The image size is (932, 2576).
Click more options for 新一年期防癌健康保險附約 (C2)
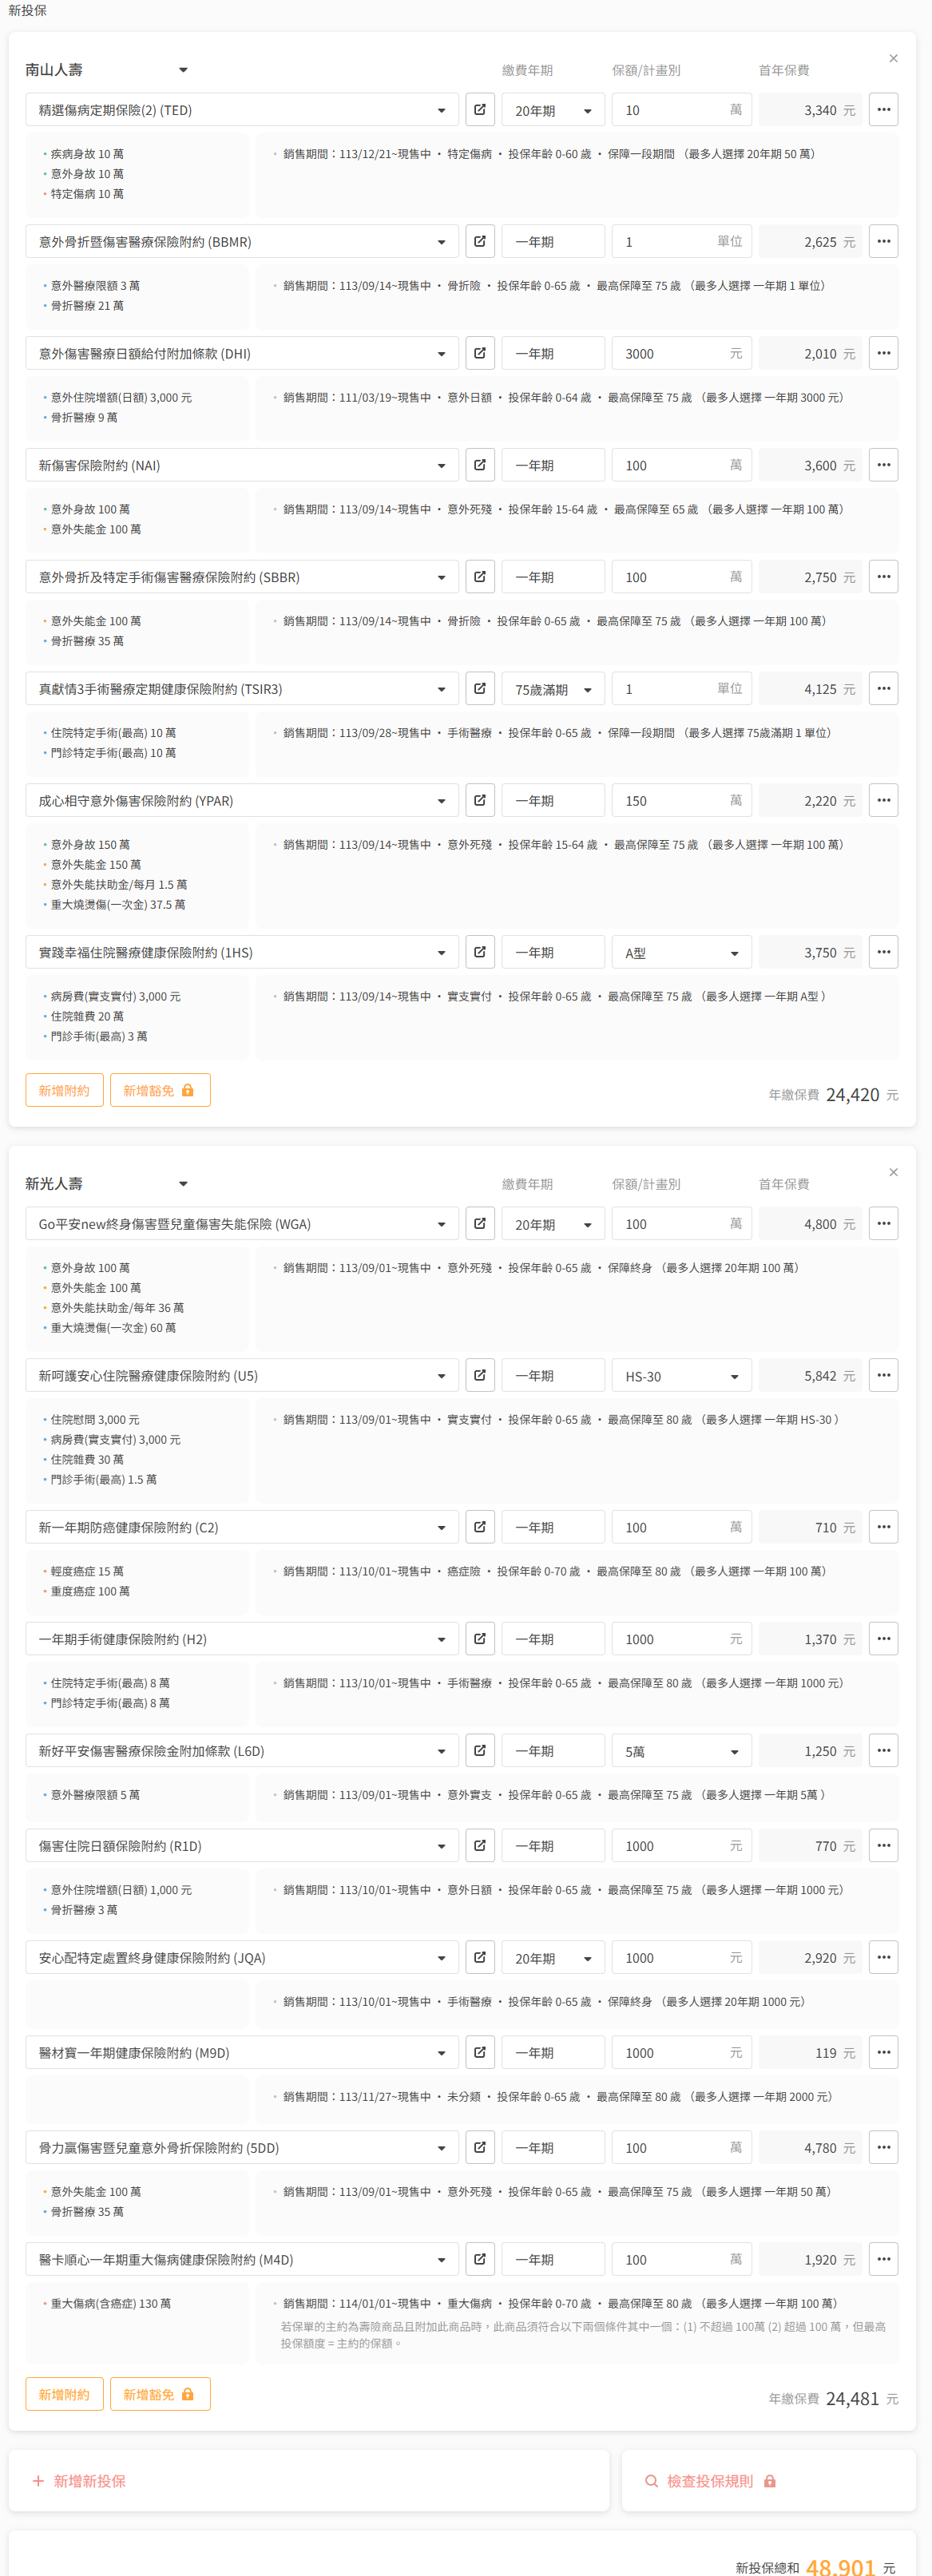coord(883,1527)
